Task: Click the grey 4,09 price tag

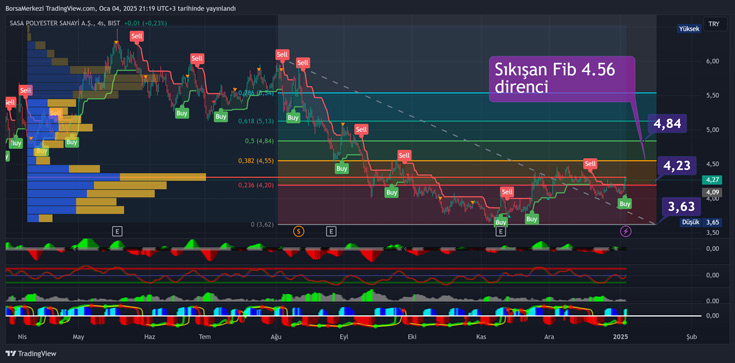Action: [x=712, y=192]
